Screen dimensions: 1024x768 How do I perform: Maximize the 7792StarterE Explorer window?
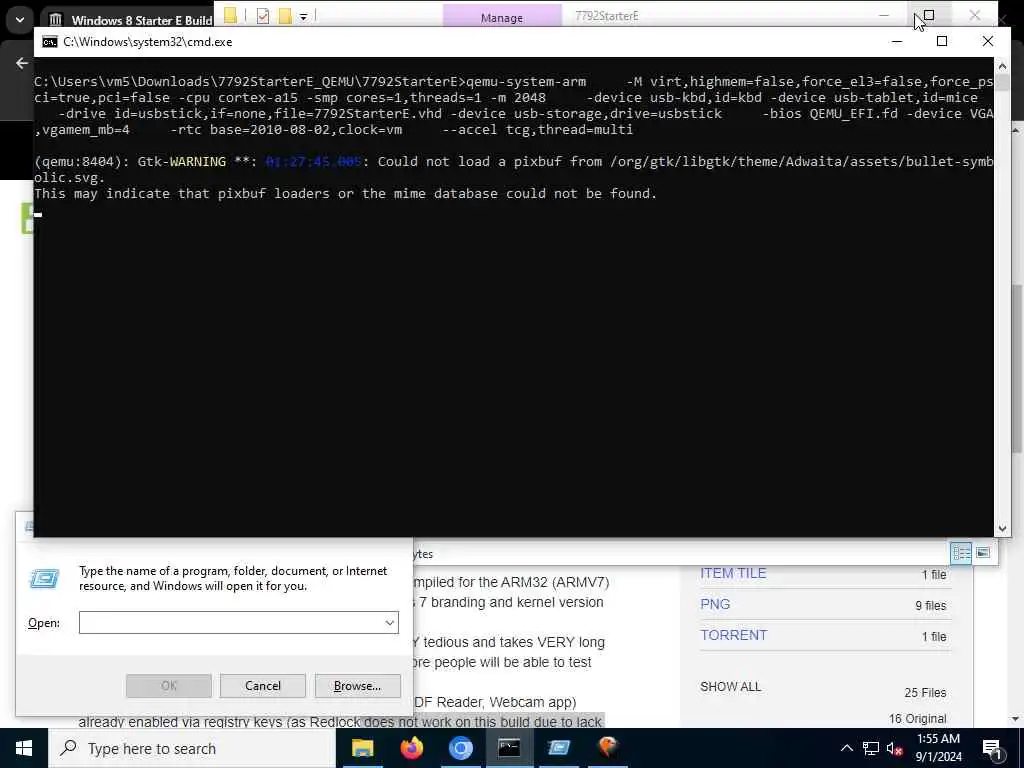pos(929,15)
